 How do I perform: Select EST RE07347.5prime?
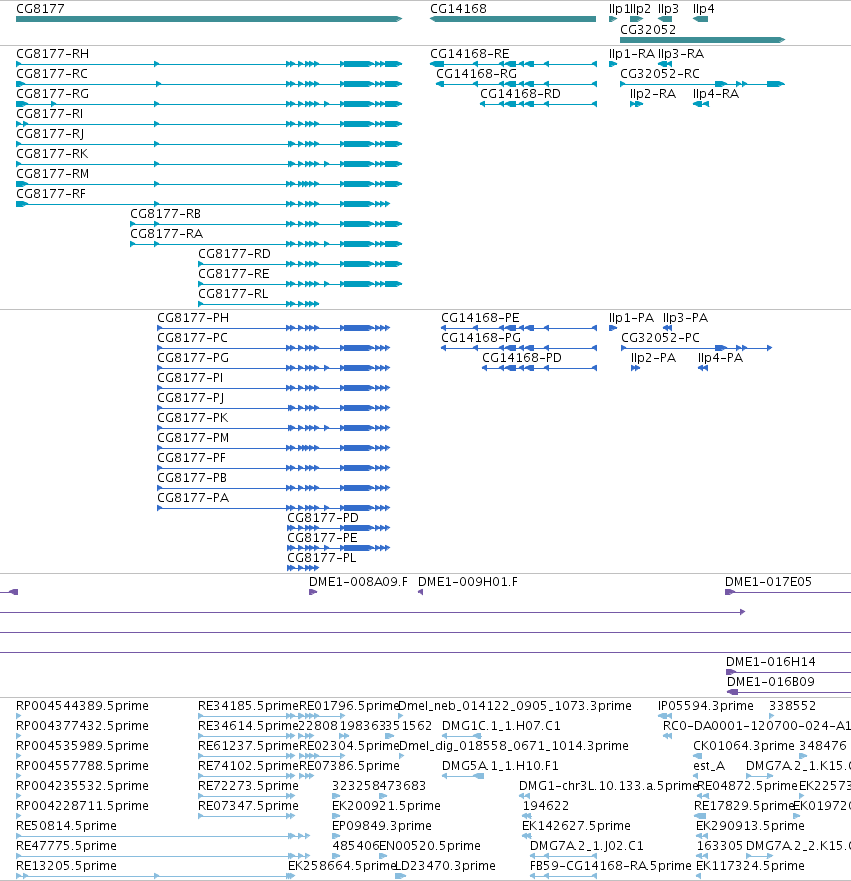coord(248,806)
